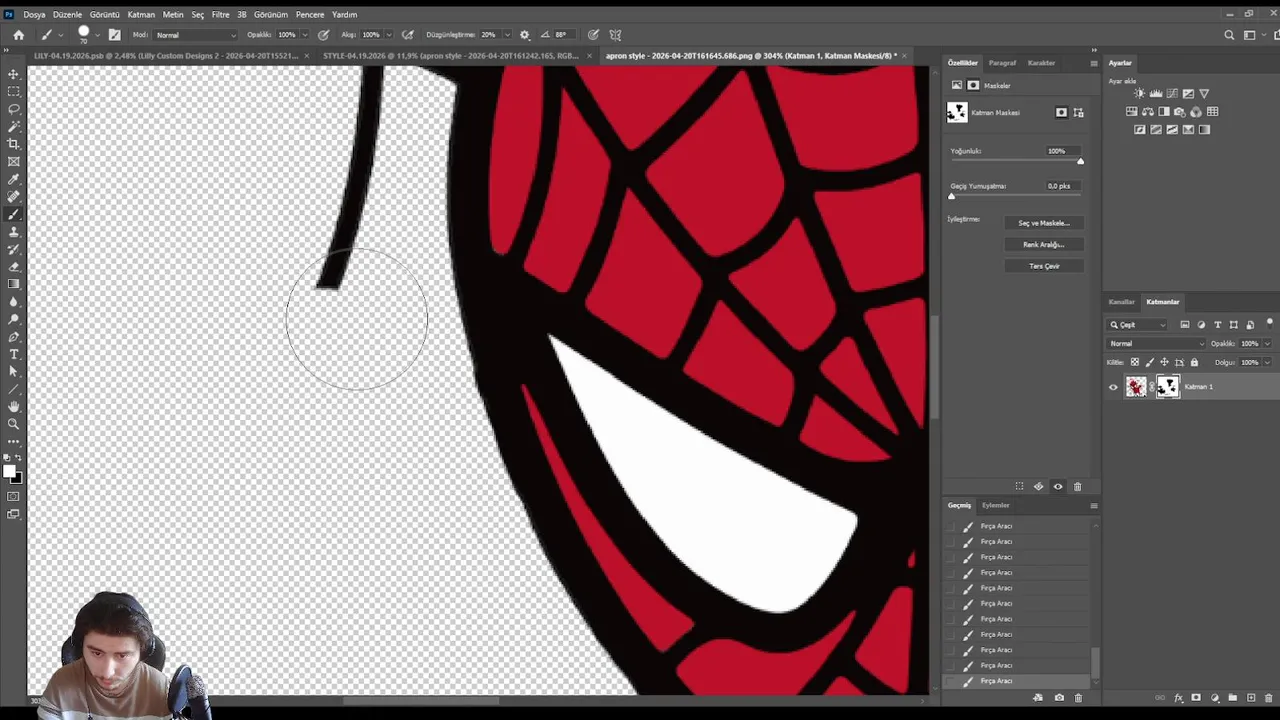Toggle brush settings panel icon
This screenshot has height=720, width=1280.
(x=114, y=35)
